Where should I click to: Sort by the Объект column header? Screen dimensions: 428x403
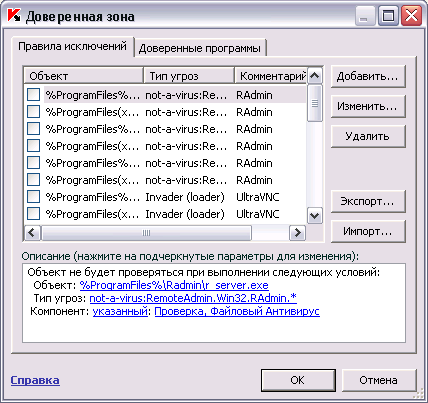coord(84,76)
